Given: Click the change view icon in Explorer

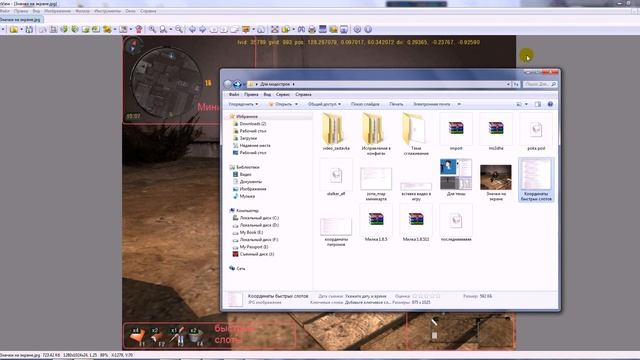Looking at the screenshot, I should (x=519, y=104).
